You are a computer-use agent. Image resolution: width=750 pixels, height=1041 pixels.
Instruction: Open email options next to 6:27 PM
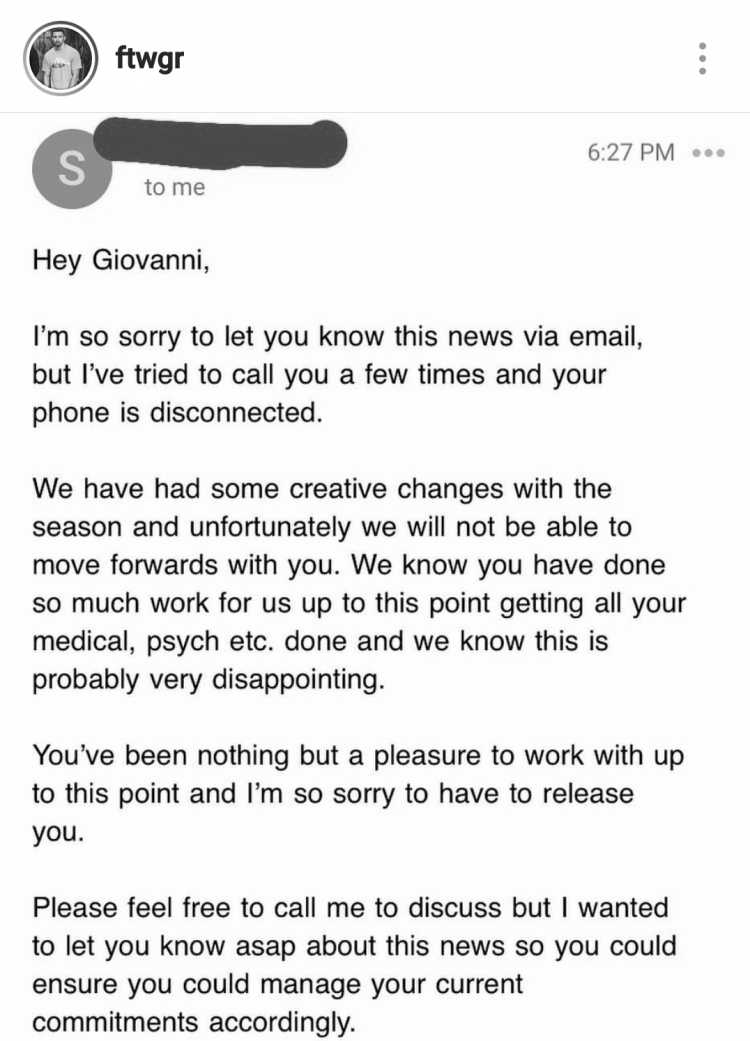(709, 153)
